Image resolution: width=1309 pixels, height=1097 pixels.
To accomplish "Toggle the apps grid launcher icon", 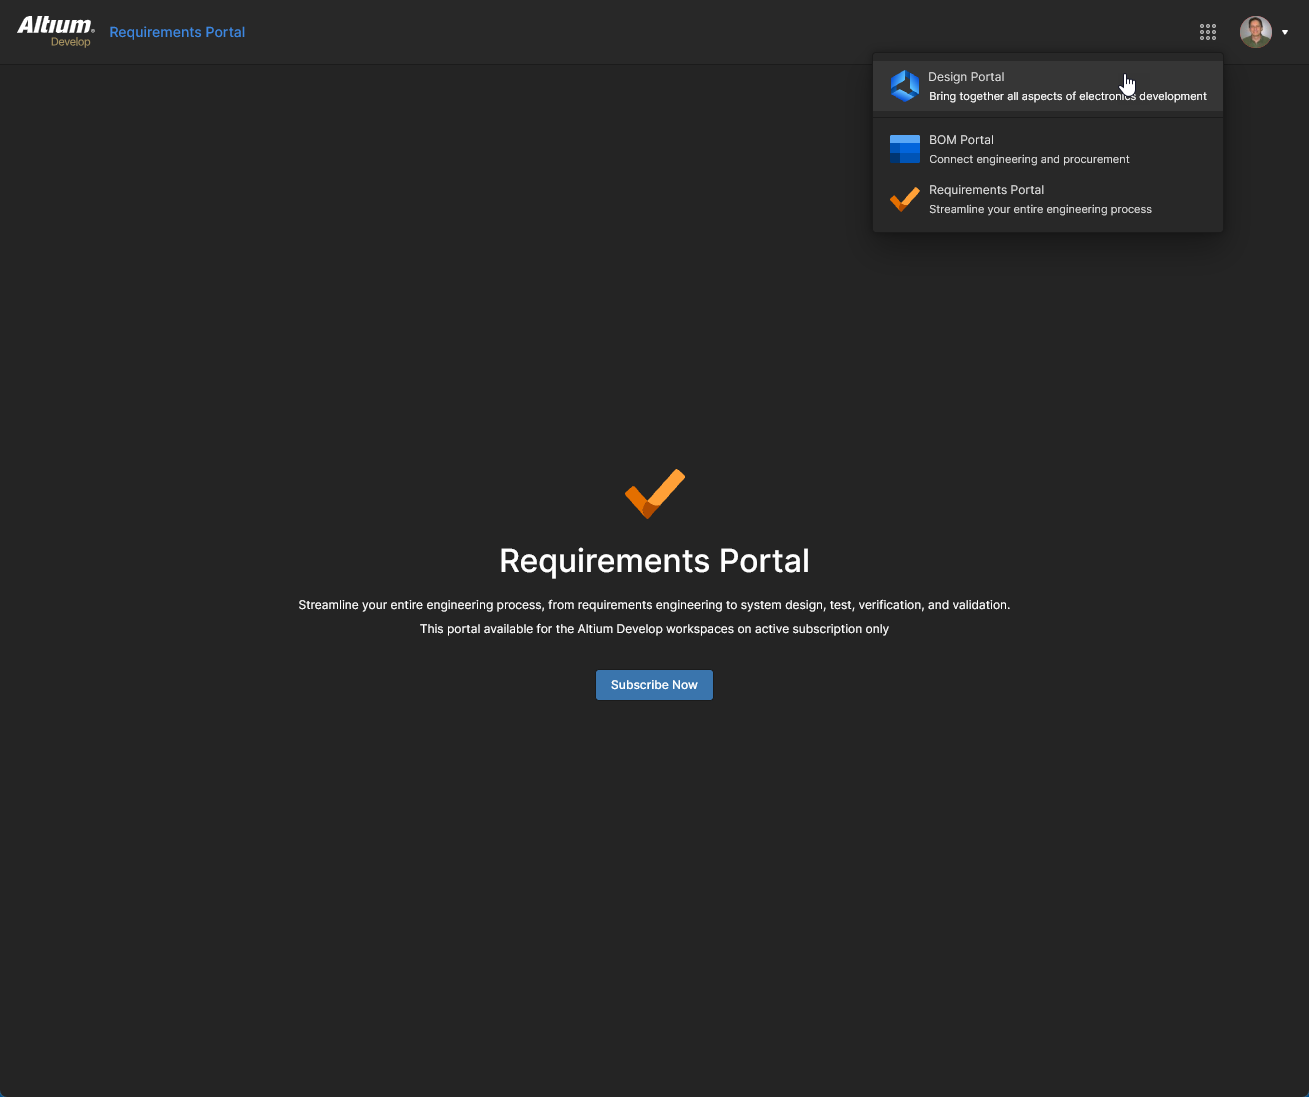I will (x=1208, y=32).
